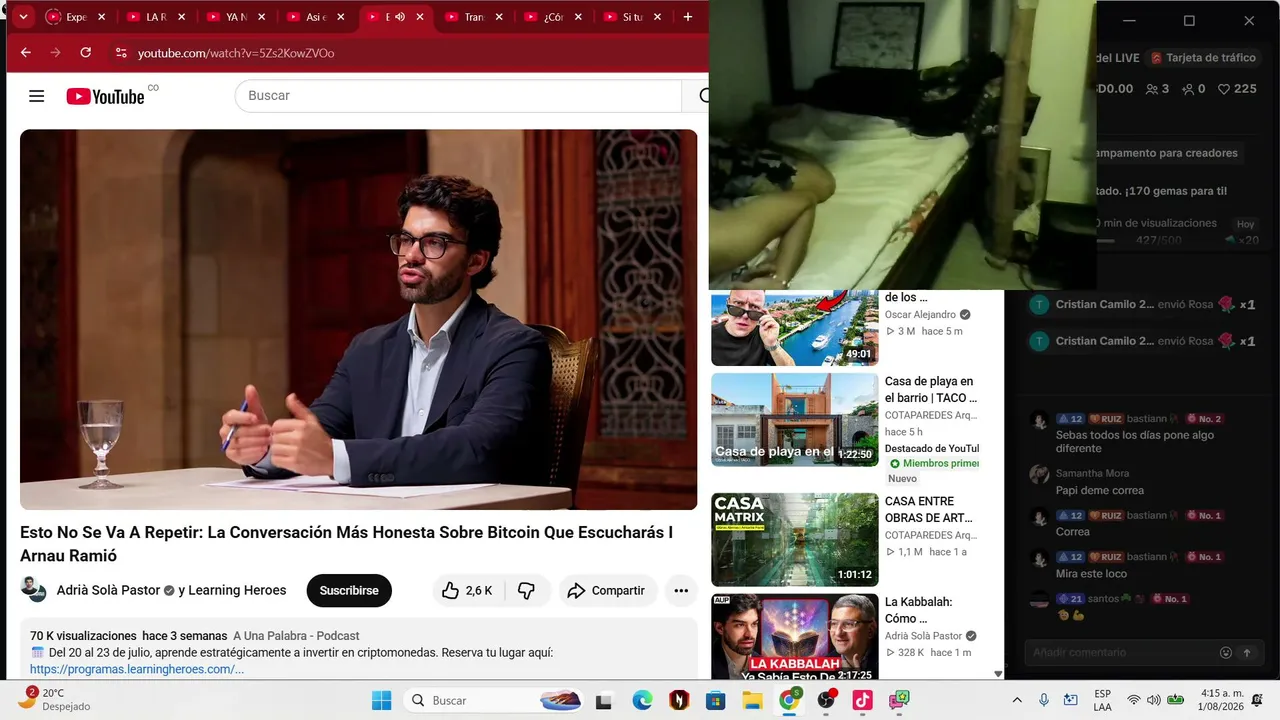1280x720 pixels.
Task: Open the Learning Heroes channel link
Action: 237,591
